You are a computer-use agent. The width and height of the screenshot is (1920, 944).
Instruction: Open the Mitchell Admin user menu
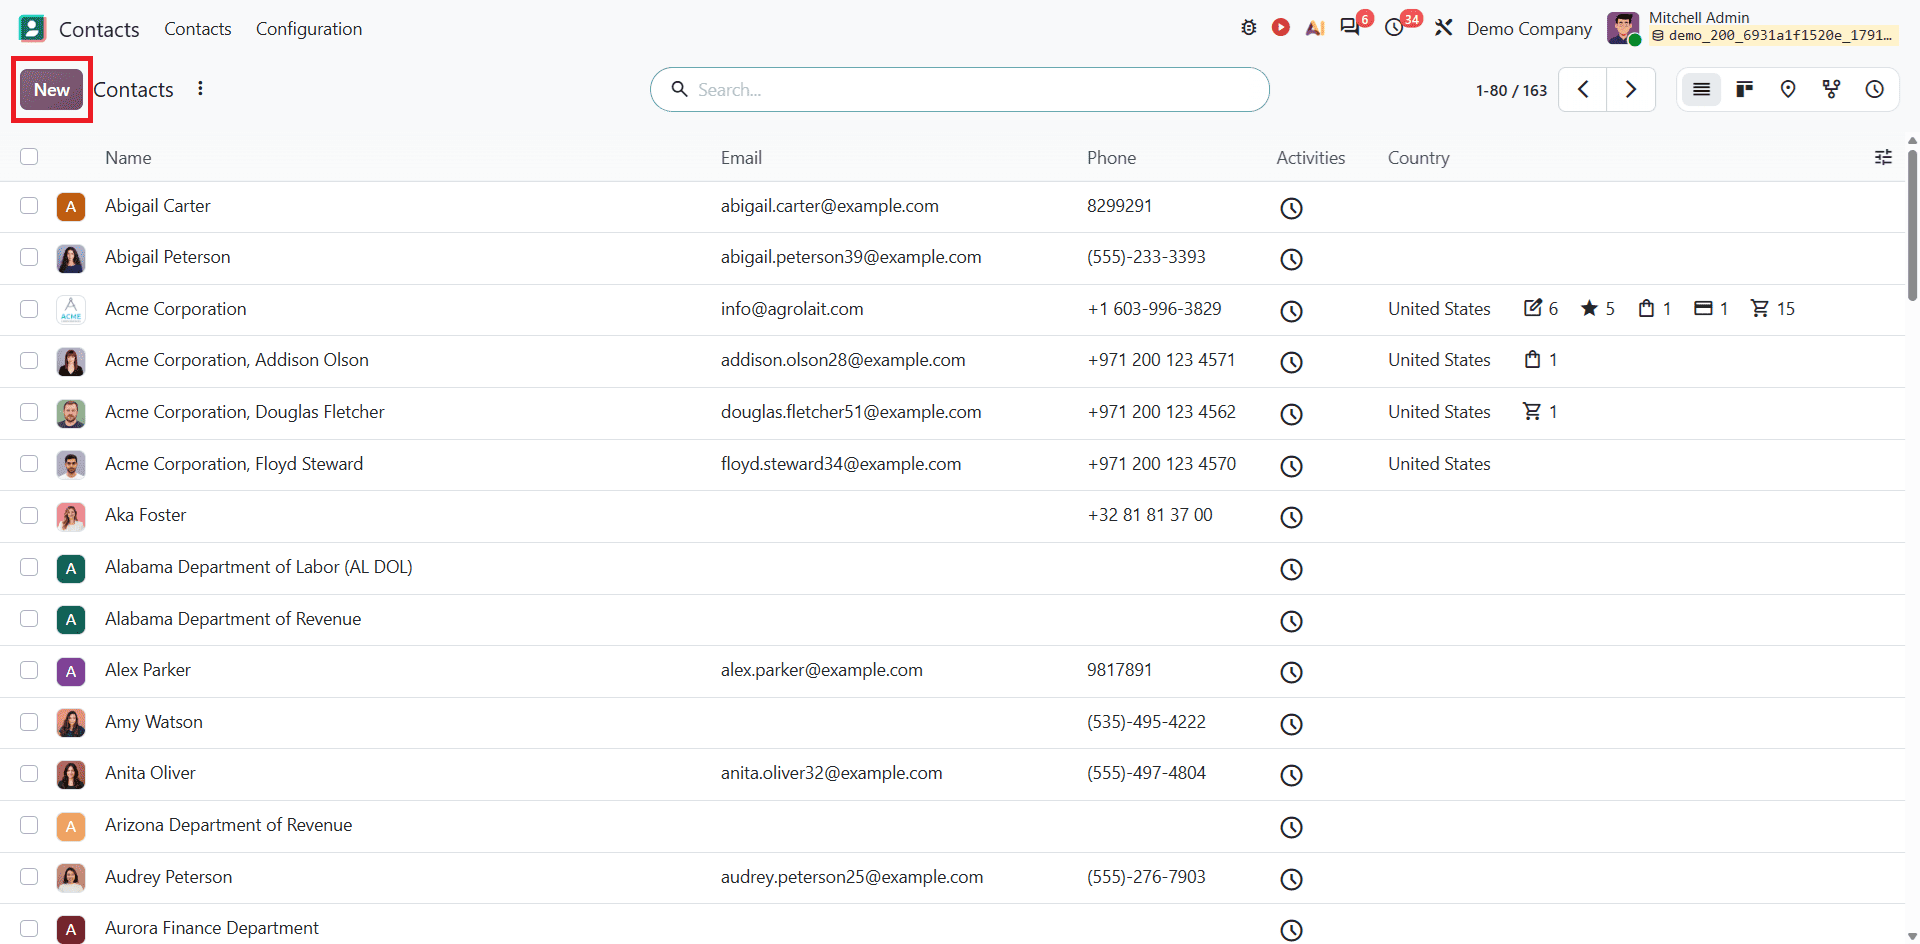(1752, 27)
